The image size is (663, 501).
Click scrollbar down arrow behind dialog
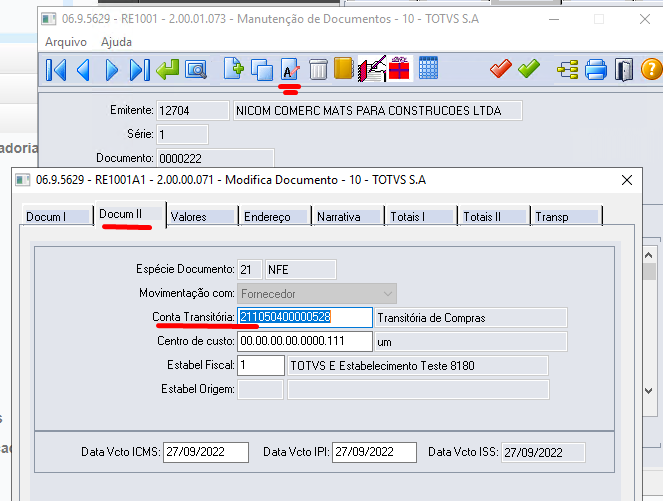649,391
